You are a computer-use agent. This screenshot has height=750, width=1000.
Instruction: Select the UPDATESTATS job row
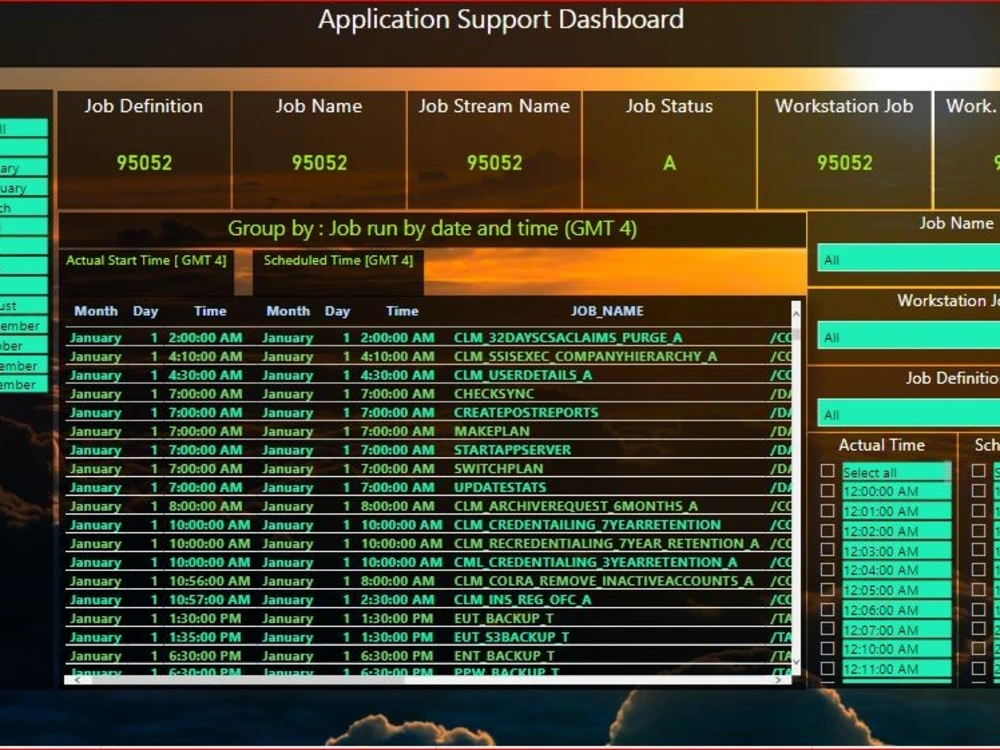[x=429, y=487]
